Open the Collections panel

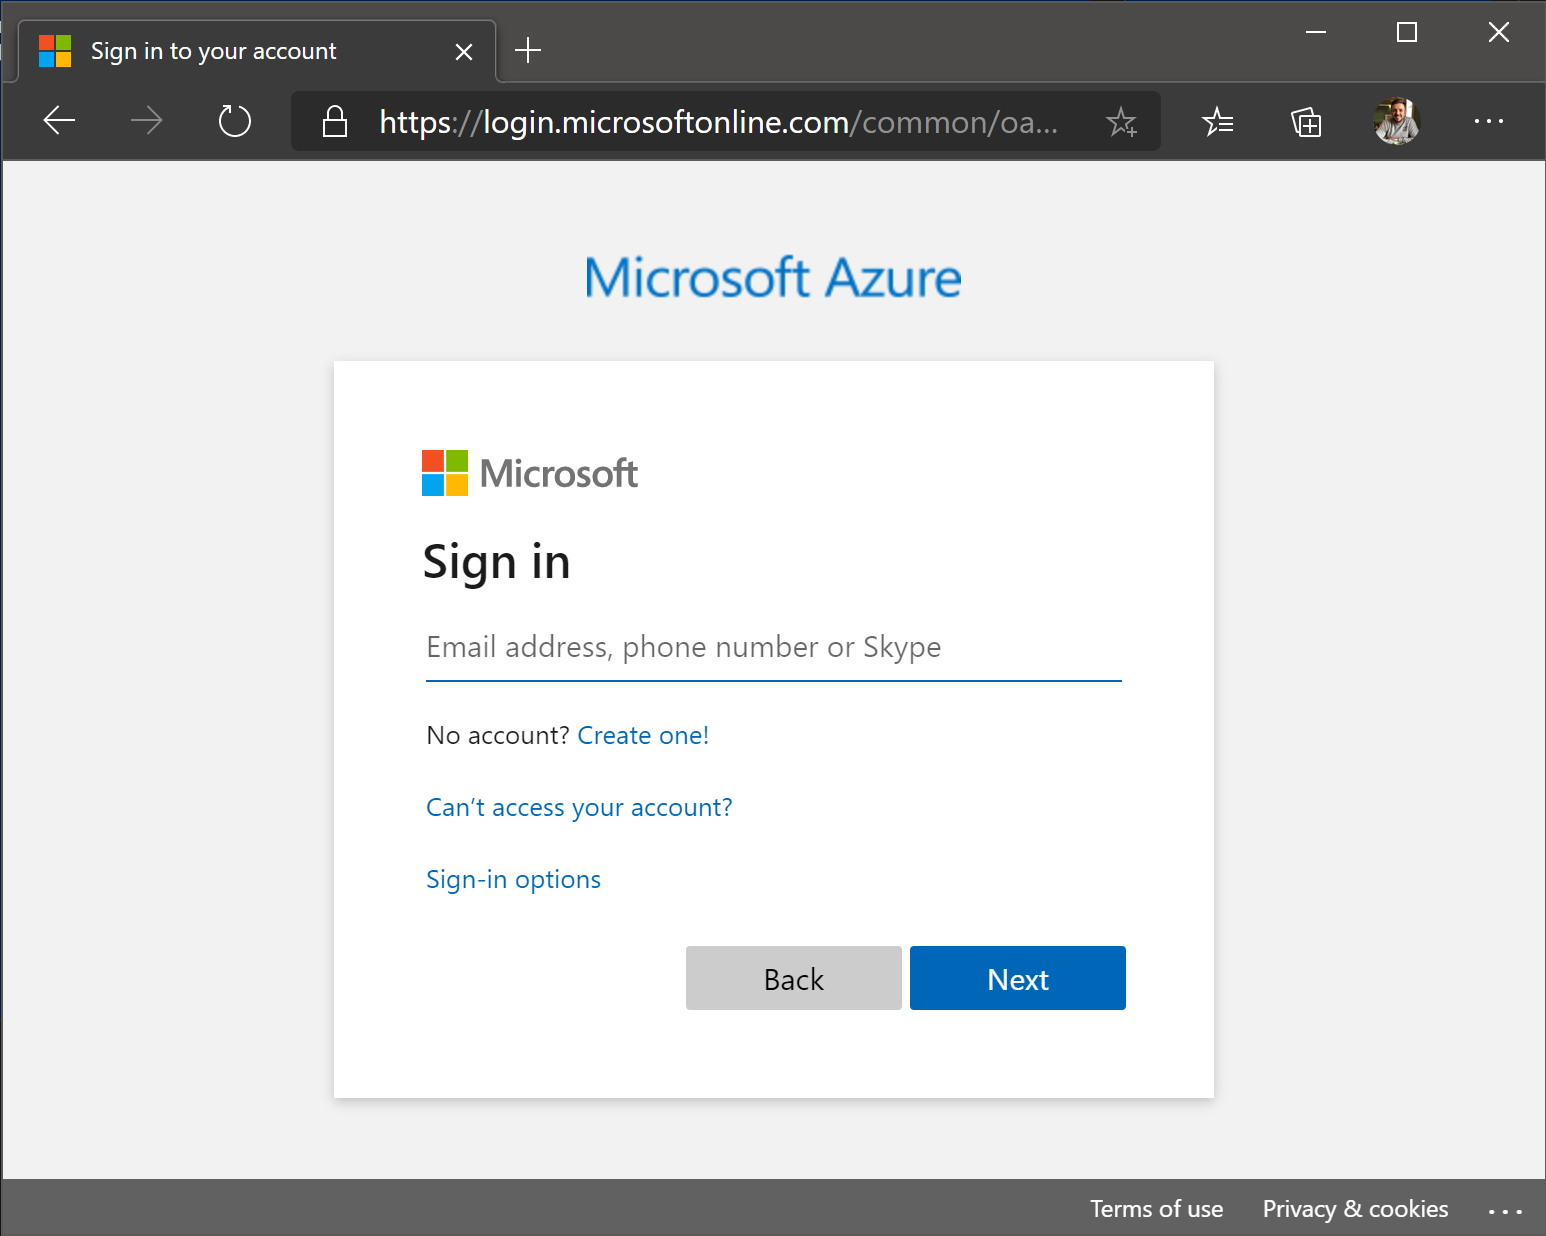pyautogui.click(x=1306, y=122)
